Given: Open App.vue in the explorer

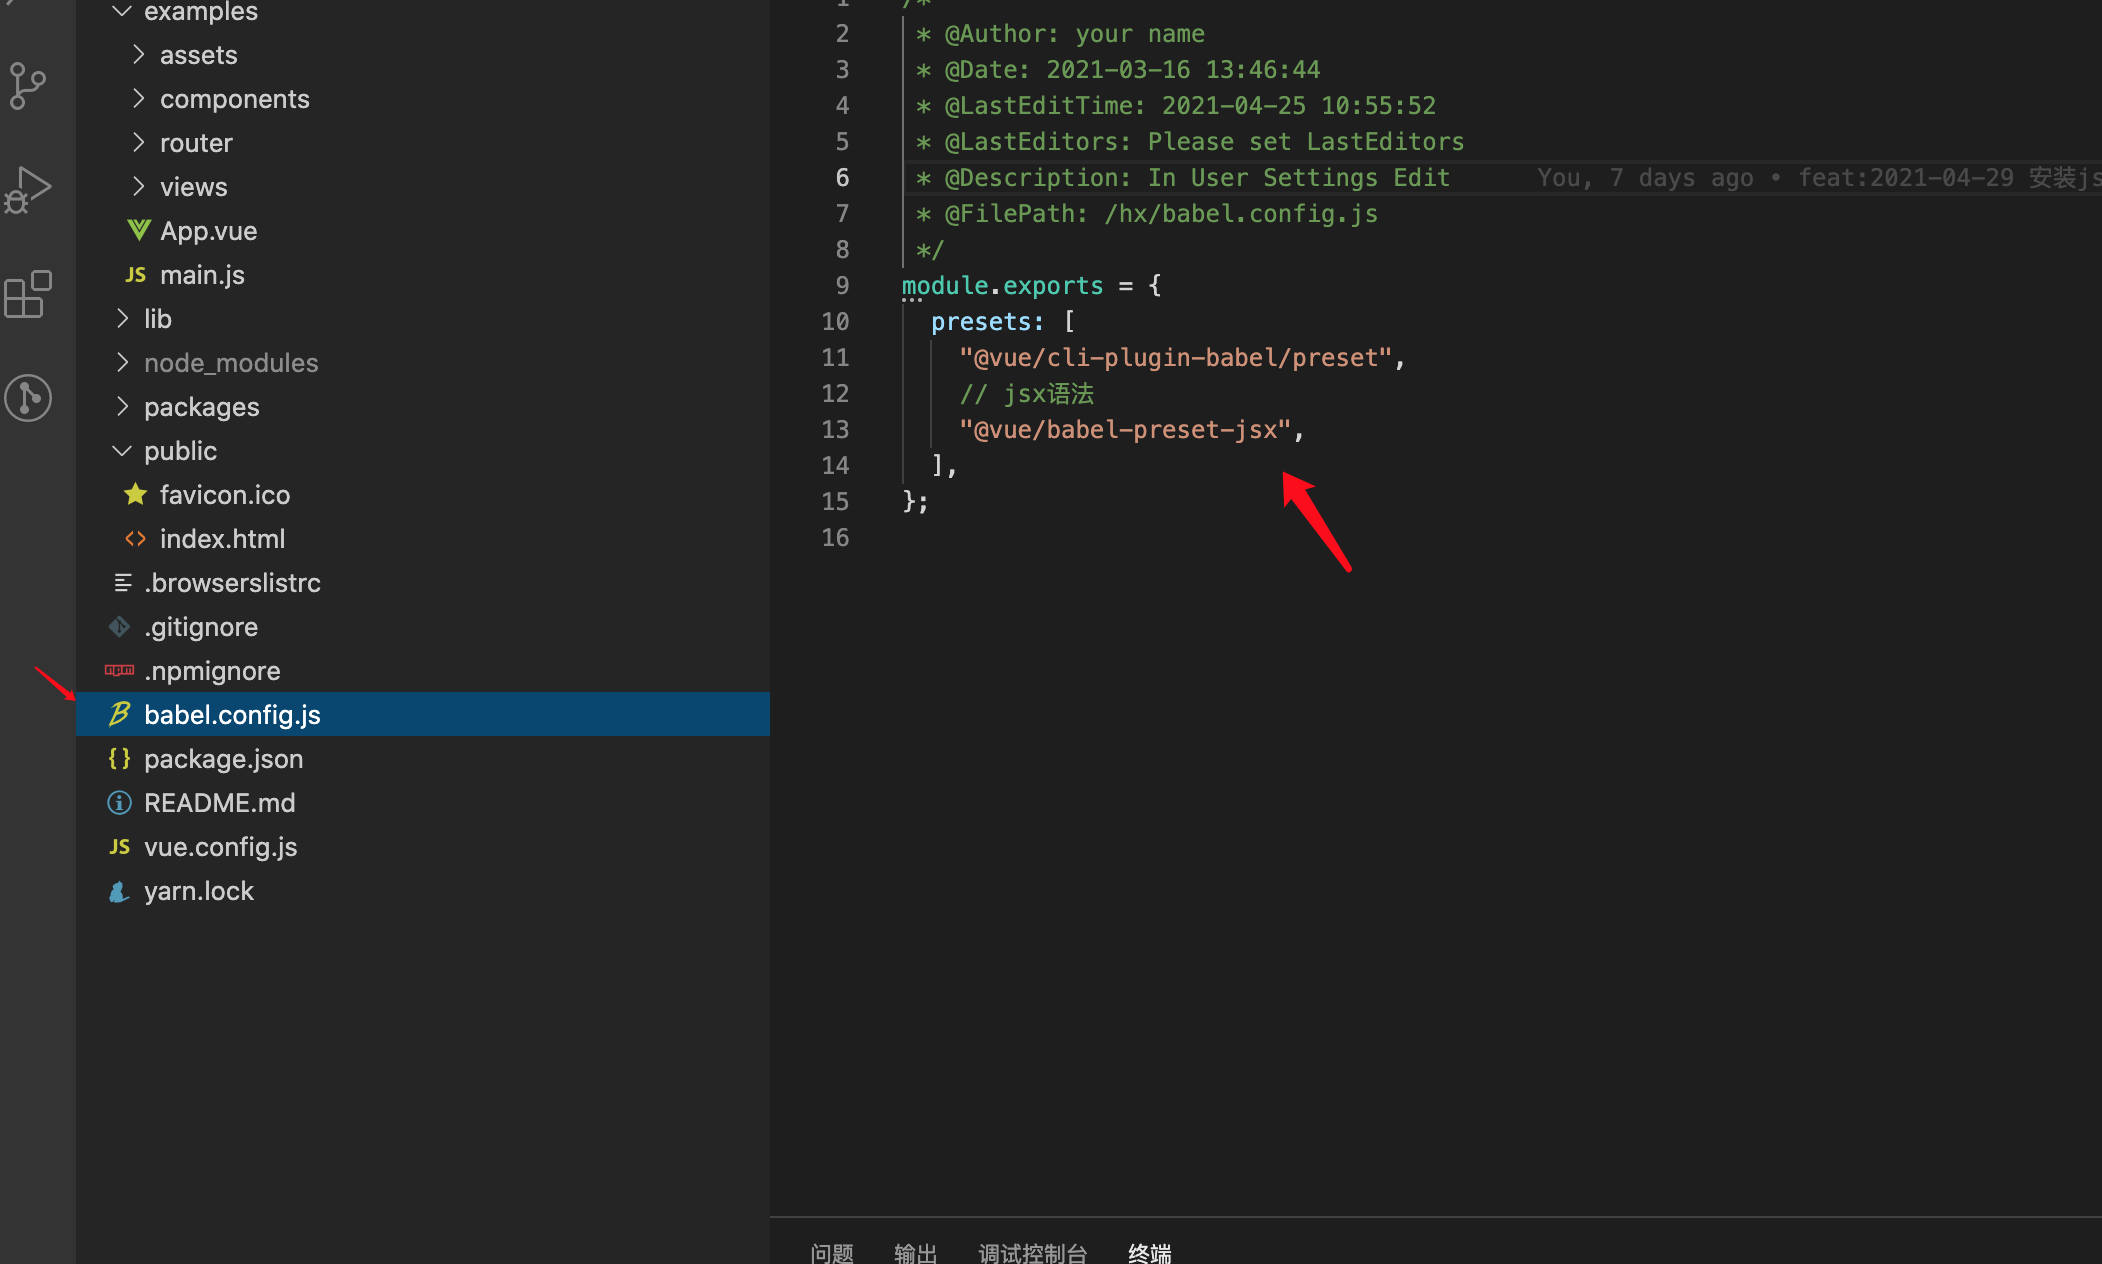Looking at the screenshot, I should 423,231.
